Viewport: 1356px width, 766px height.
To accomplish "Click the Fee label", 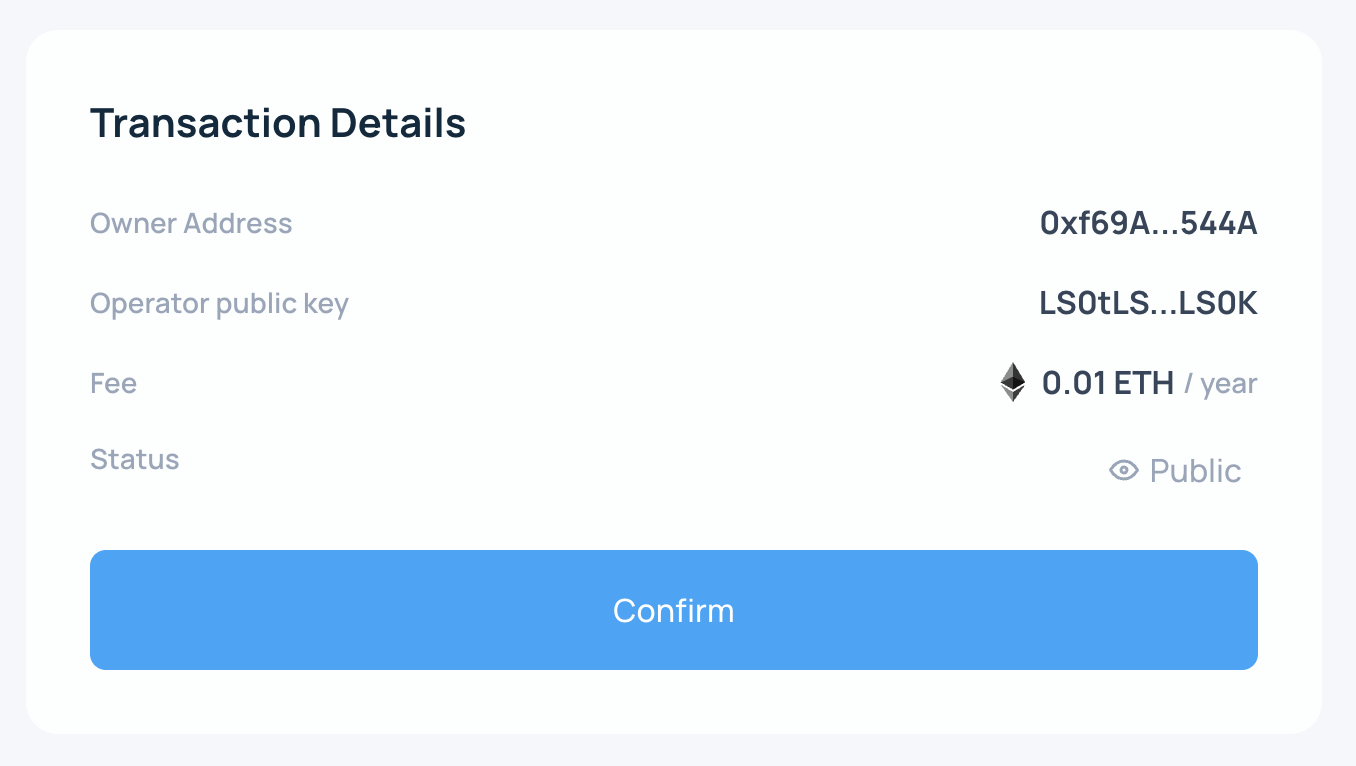I will pos(113,383).
